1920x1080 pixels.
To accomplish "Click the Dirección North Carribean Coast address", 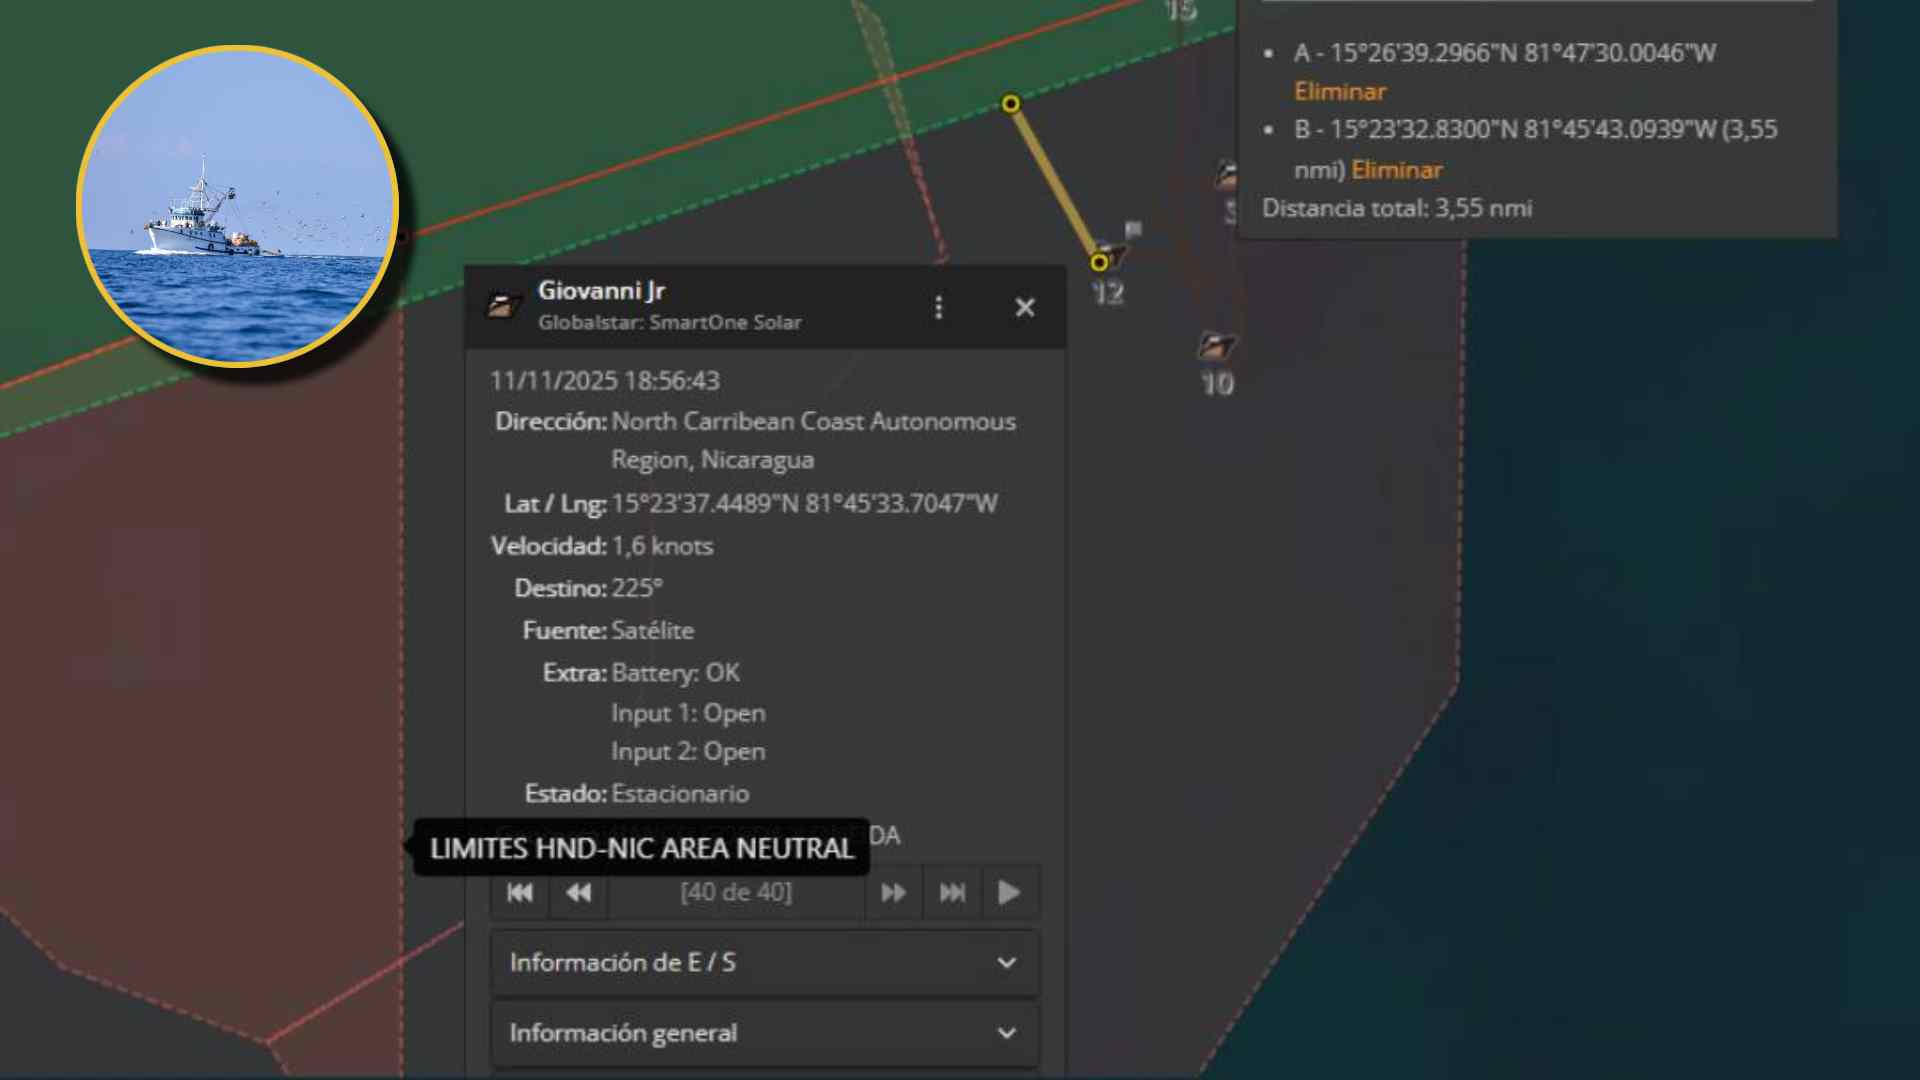I will [814, 440].
